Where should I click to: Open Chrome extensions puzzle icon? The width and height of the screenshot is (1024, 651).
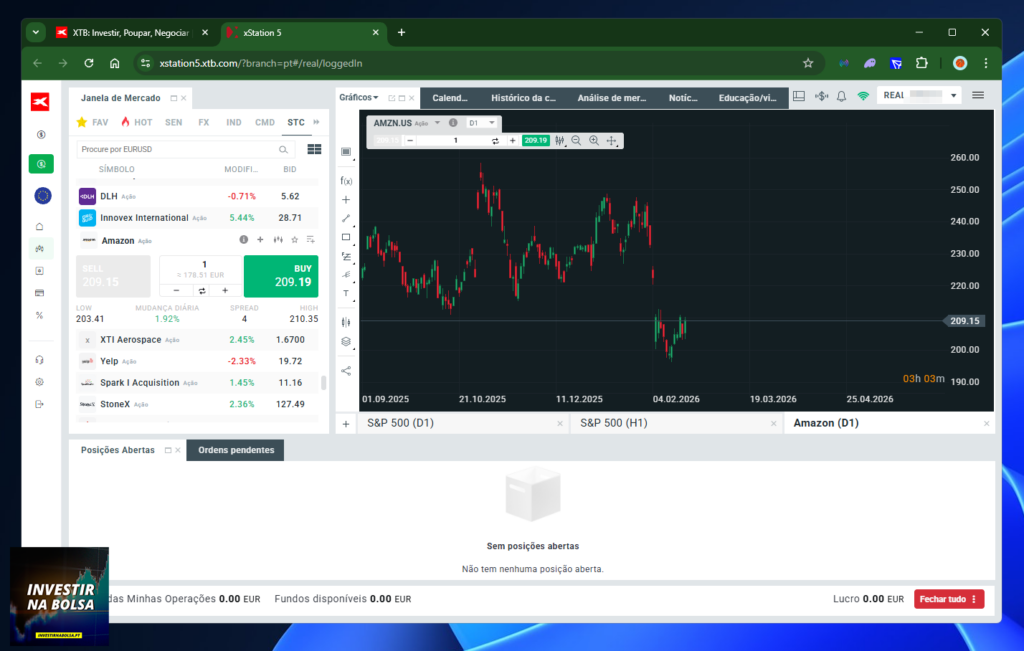click(x=921, y=63)
